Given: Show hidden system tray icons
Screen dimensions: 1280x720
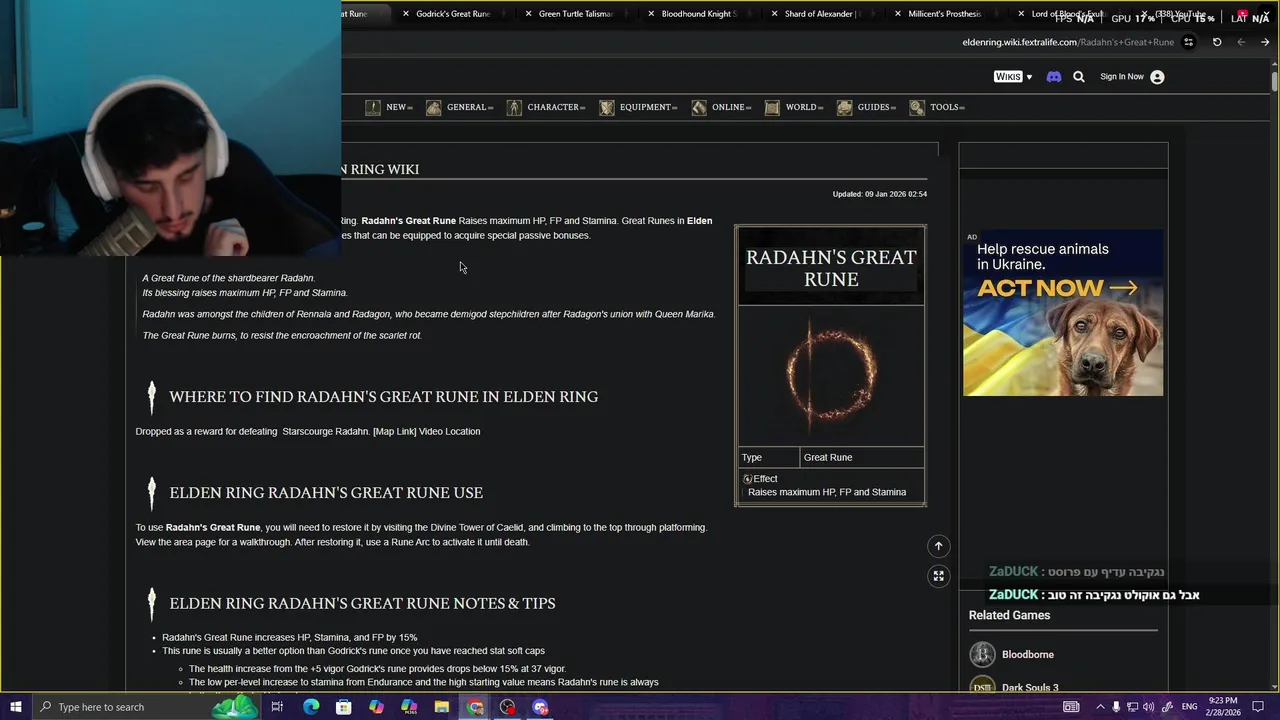Looking at the screenshot, I should coord(1100,707).
